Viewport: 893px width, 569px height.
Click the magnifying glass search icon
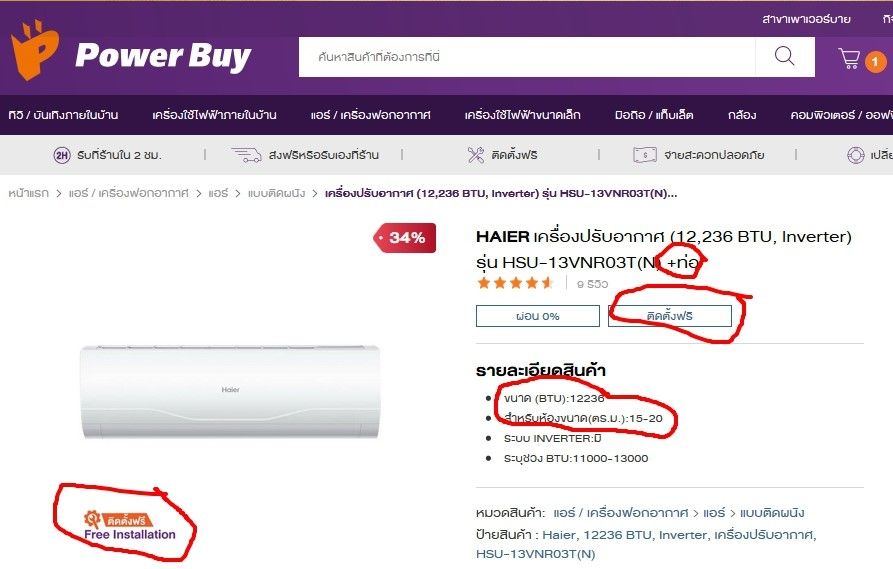tap(784, 56)
